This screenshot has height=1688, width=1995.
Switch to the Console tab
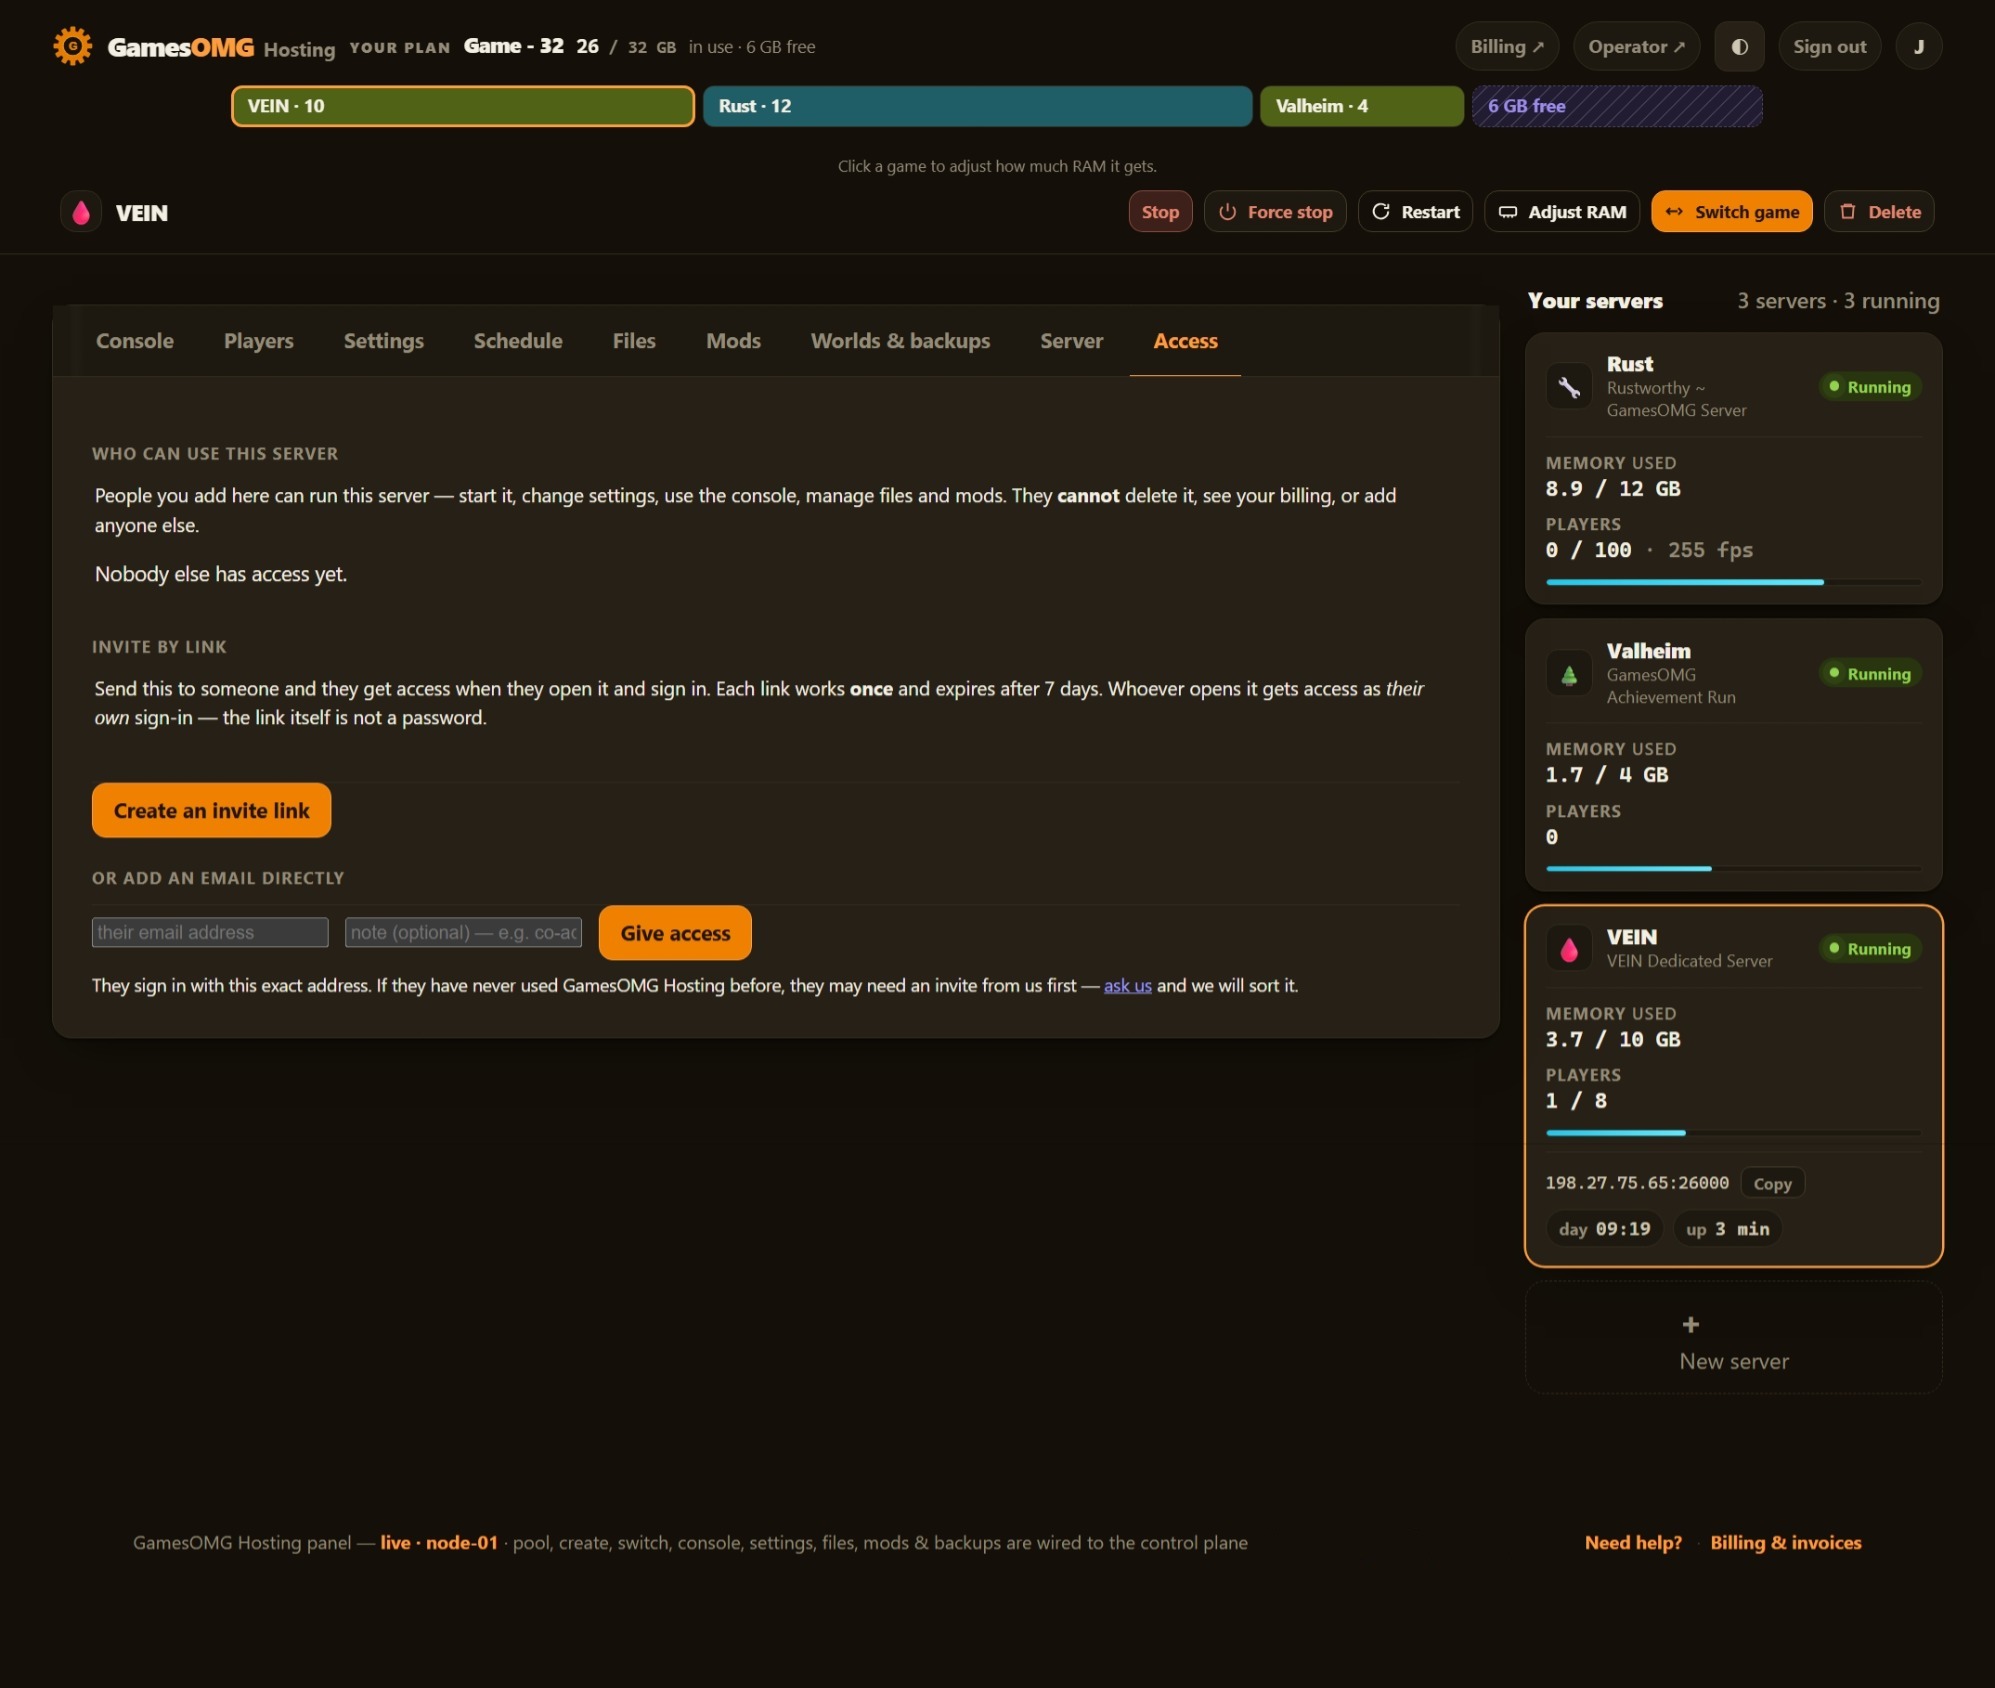(135, 341)
